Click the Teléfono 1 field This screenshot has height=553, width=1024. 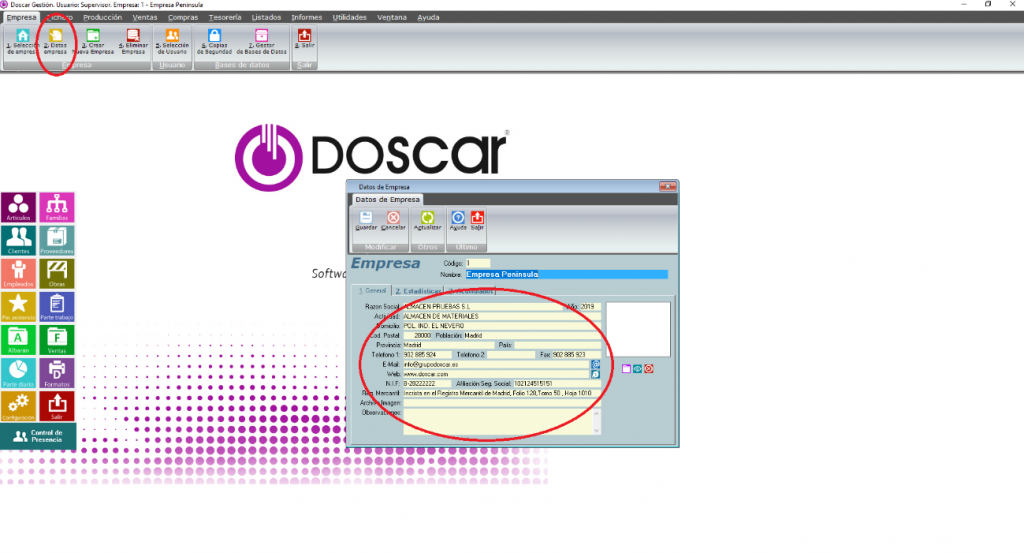tap(427, 355)
